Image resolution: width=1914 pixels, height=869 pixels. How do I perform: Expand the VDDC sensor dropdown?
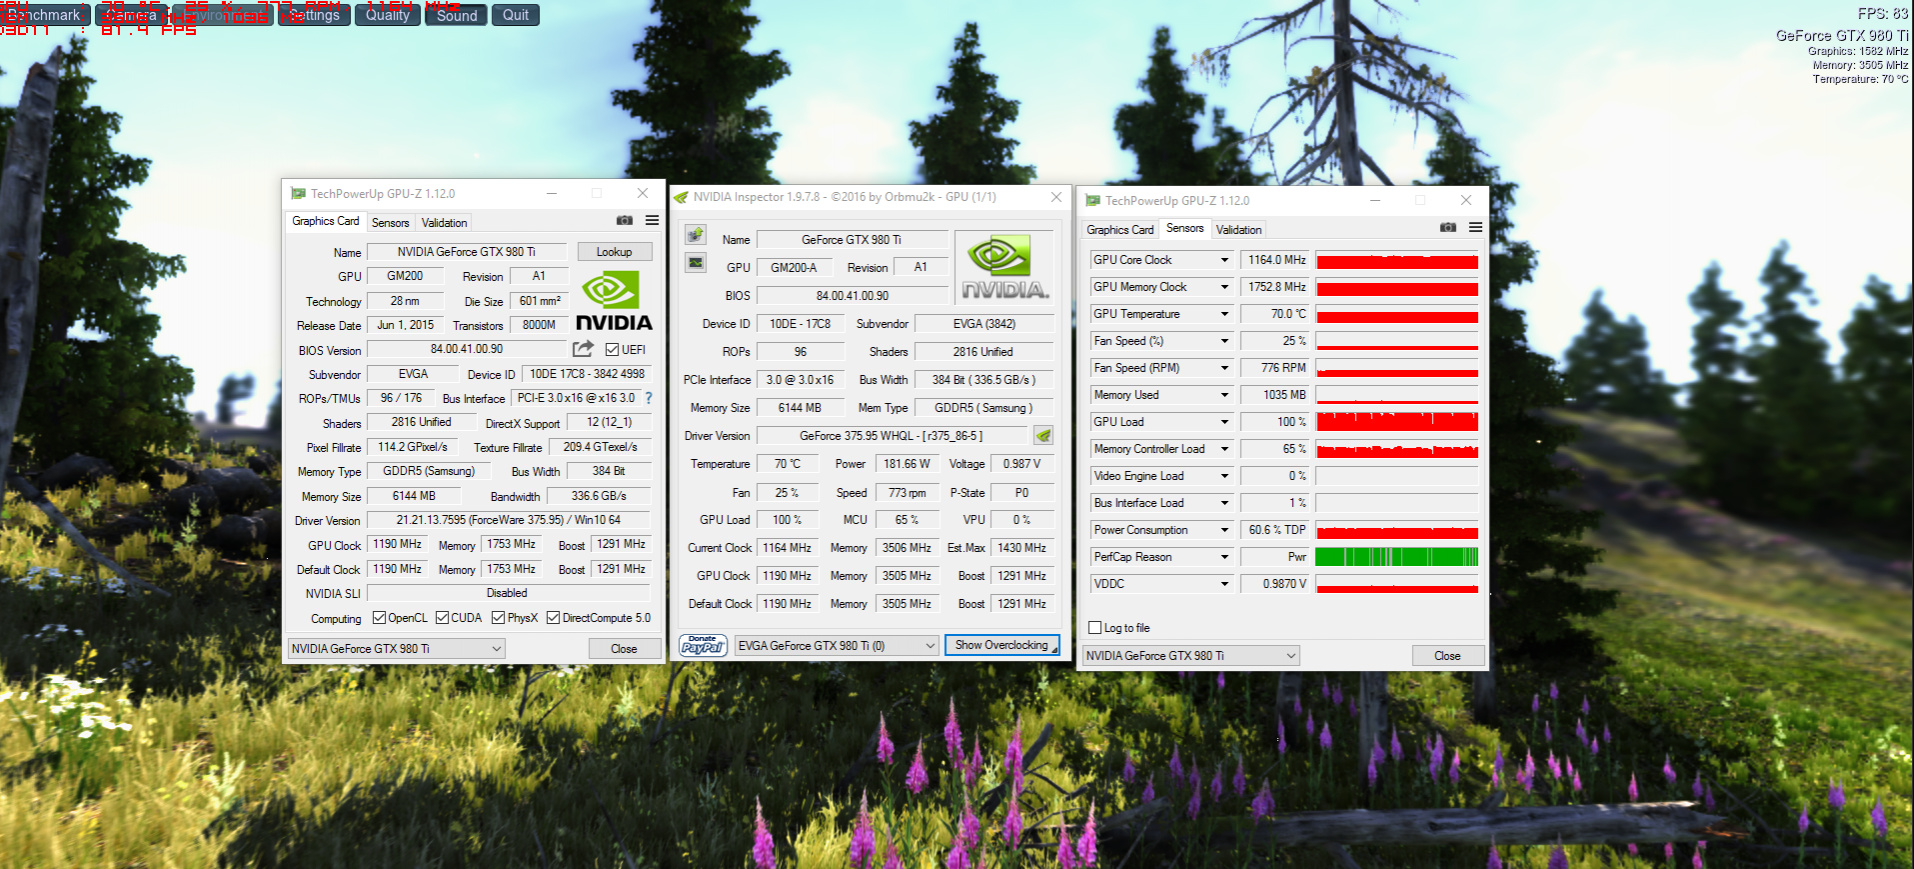click(x=1224, y=584)
